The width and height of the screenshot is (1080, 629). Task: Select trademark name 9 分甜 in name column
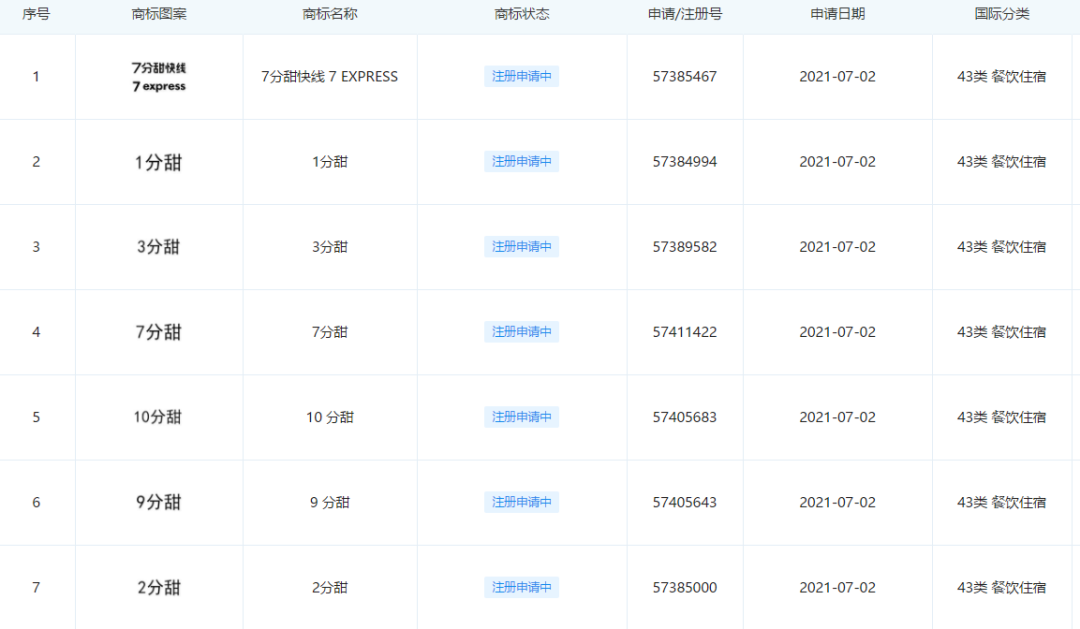point(330,502)
